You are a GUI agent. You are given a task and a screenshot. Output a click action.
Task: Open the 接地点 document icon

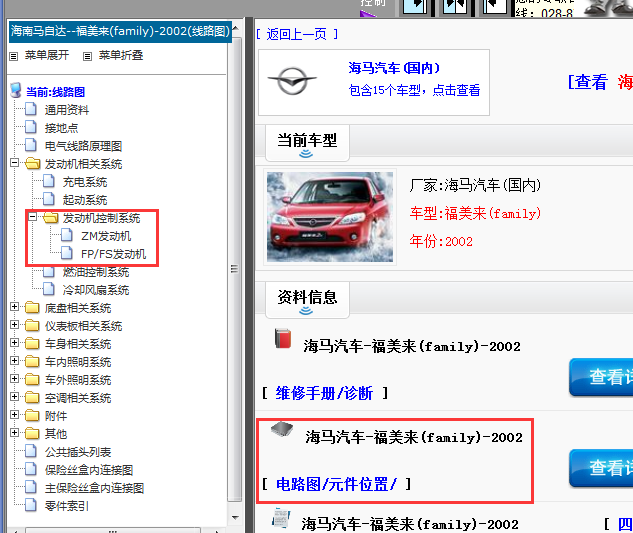coord(31,127)
